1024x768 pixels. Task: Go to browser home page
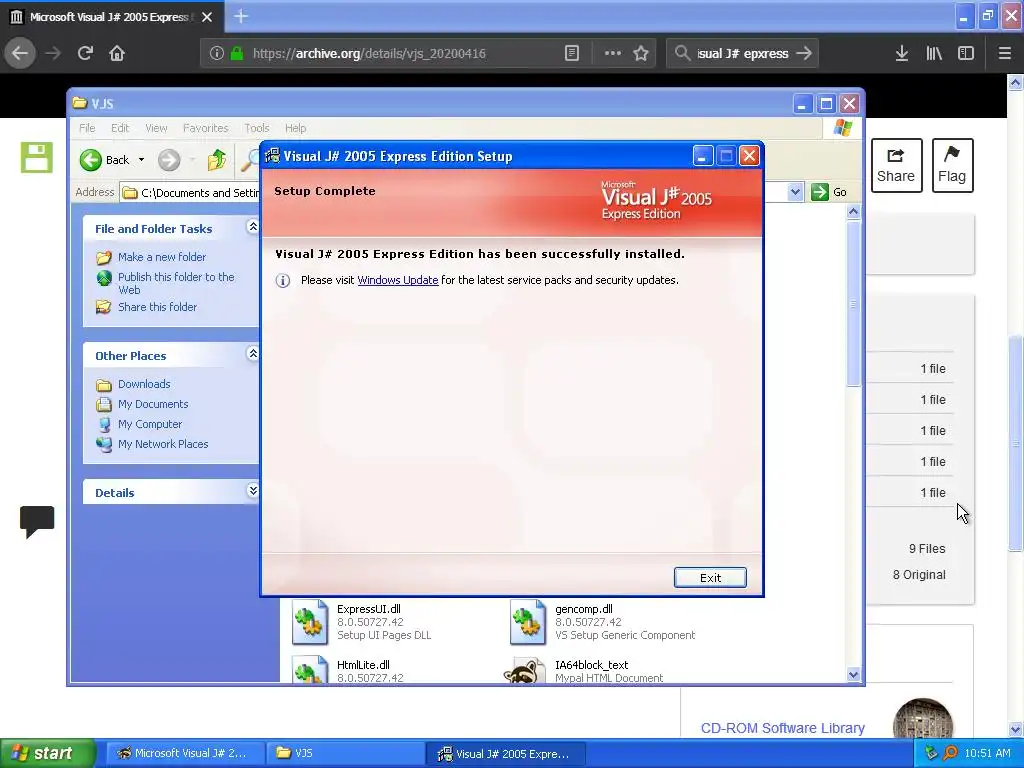[x=117, y=53]
